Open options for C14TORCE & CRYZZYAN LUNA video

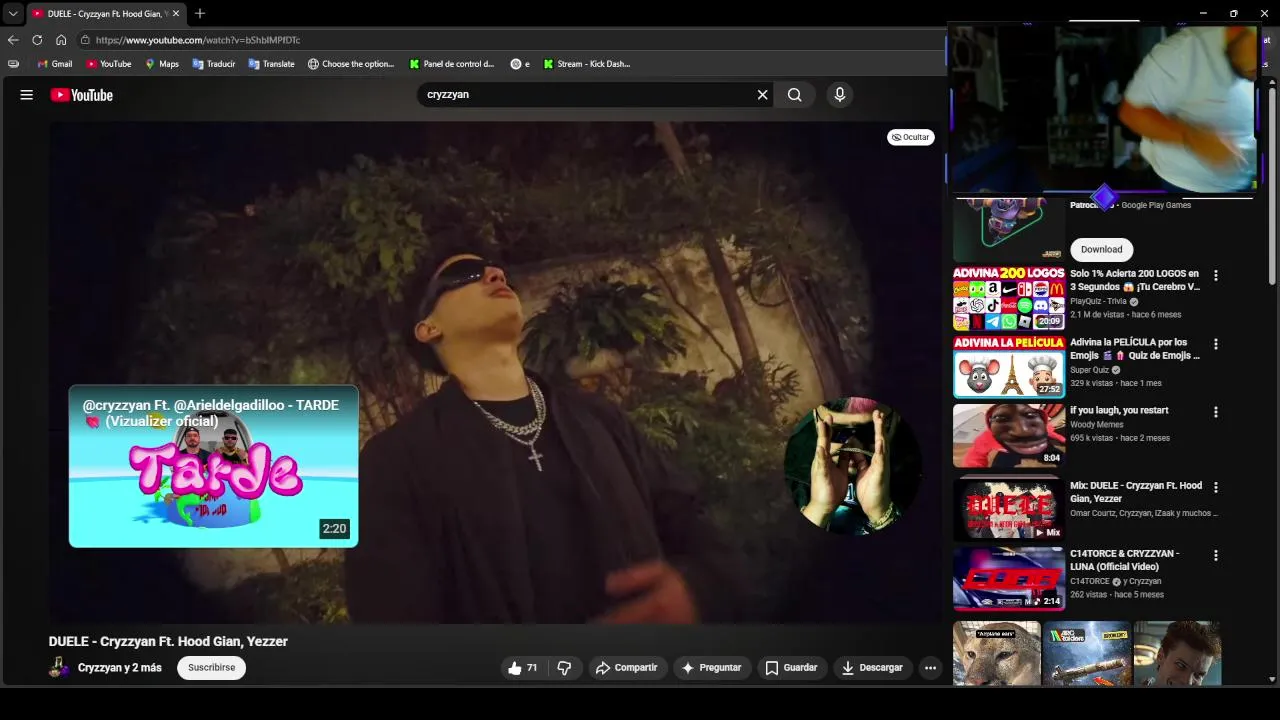pyautogui.click(x=1216, y=555)
